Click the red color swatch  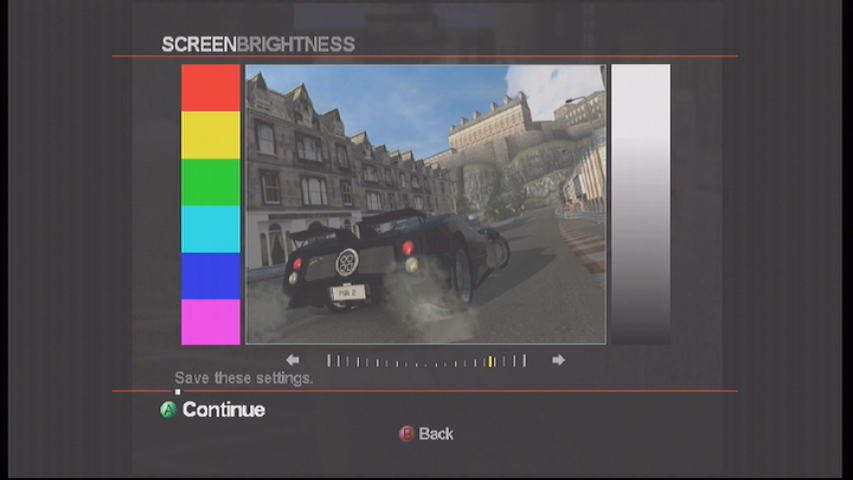[x=211, y=88]
